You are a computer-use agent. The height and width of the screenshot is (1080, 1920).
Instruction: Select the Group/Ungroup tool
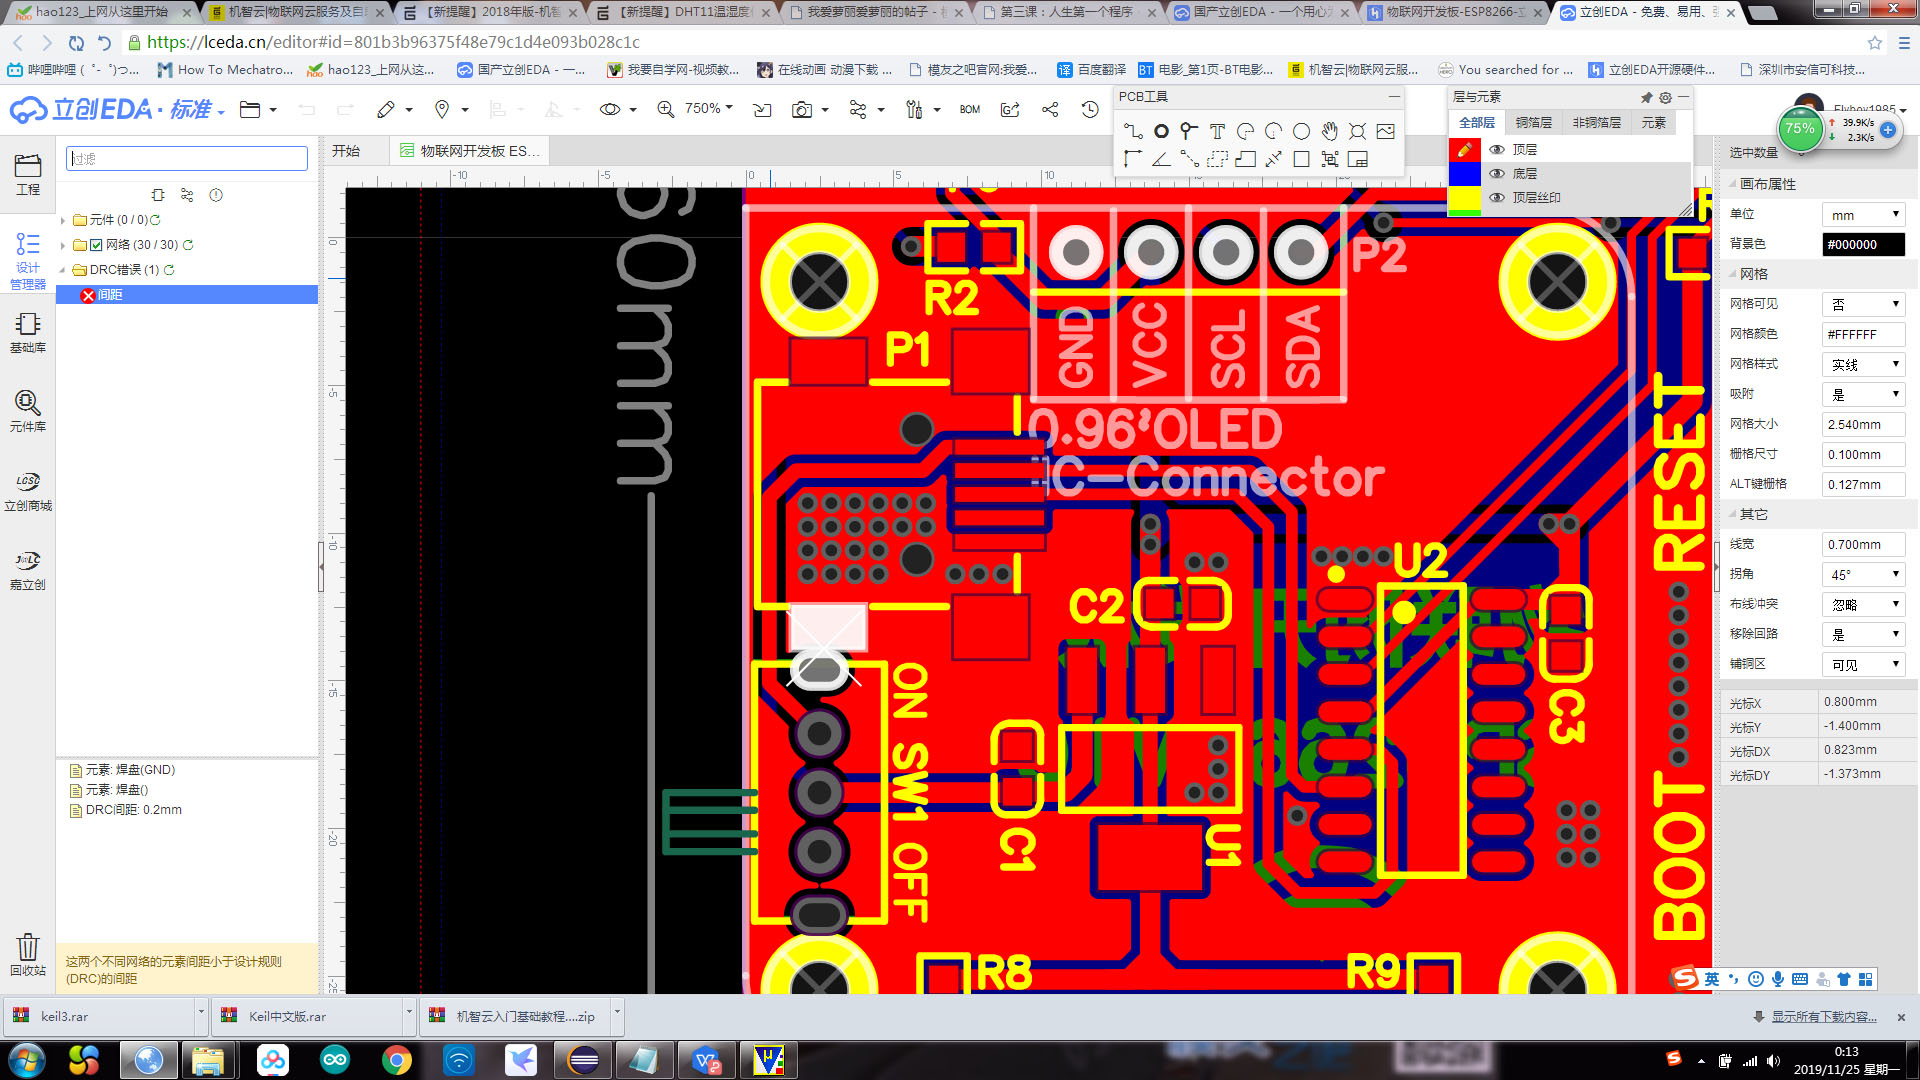(1329, 159)
